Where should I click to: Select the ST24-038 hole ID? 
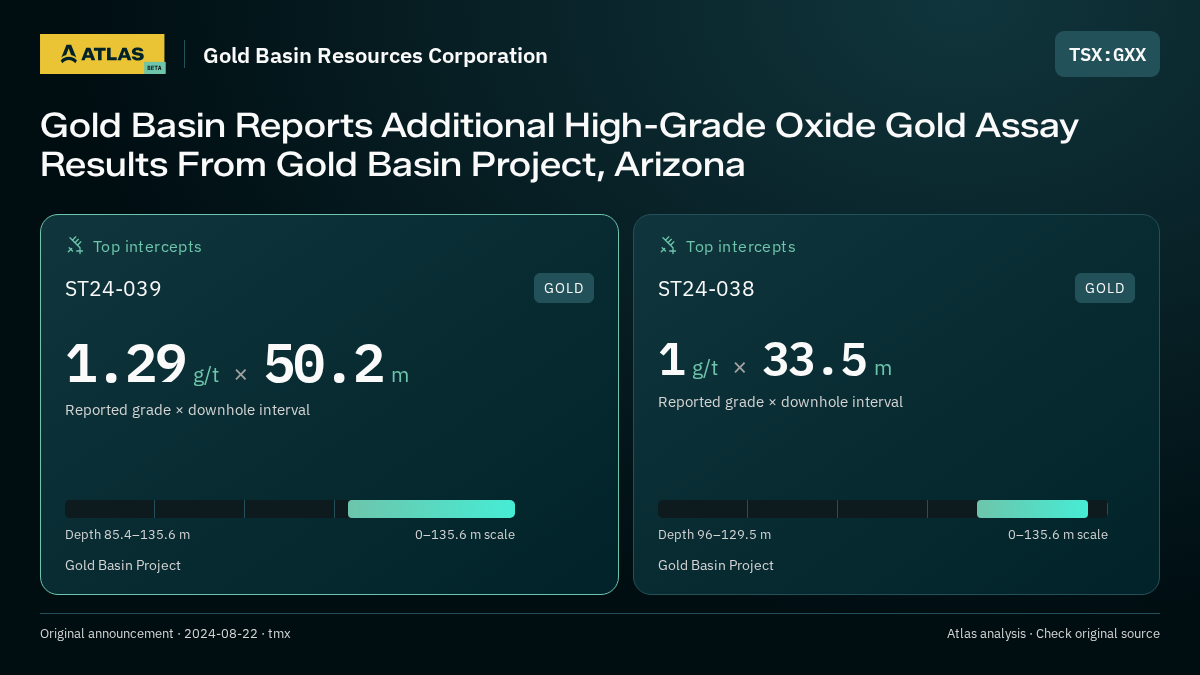click(706, 289)
